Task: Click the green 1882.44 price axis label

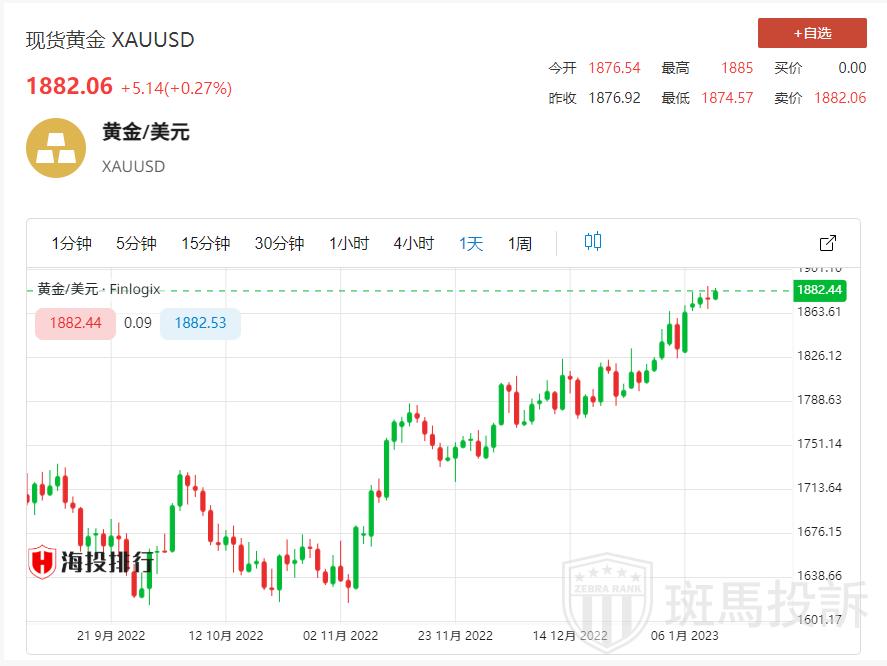Action: [x=818, y=290]
